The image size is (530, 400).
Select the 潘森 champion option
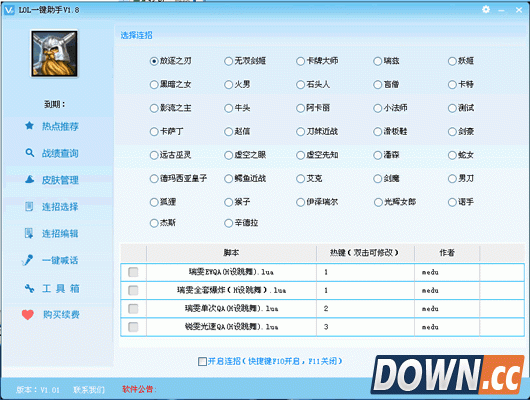tap(378, 155)
